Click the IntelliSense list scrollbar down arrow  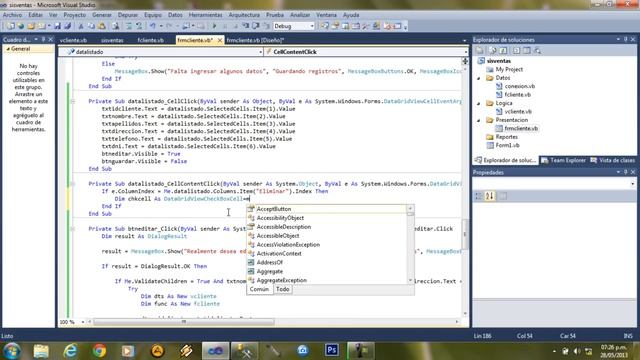point(410,280)
